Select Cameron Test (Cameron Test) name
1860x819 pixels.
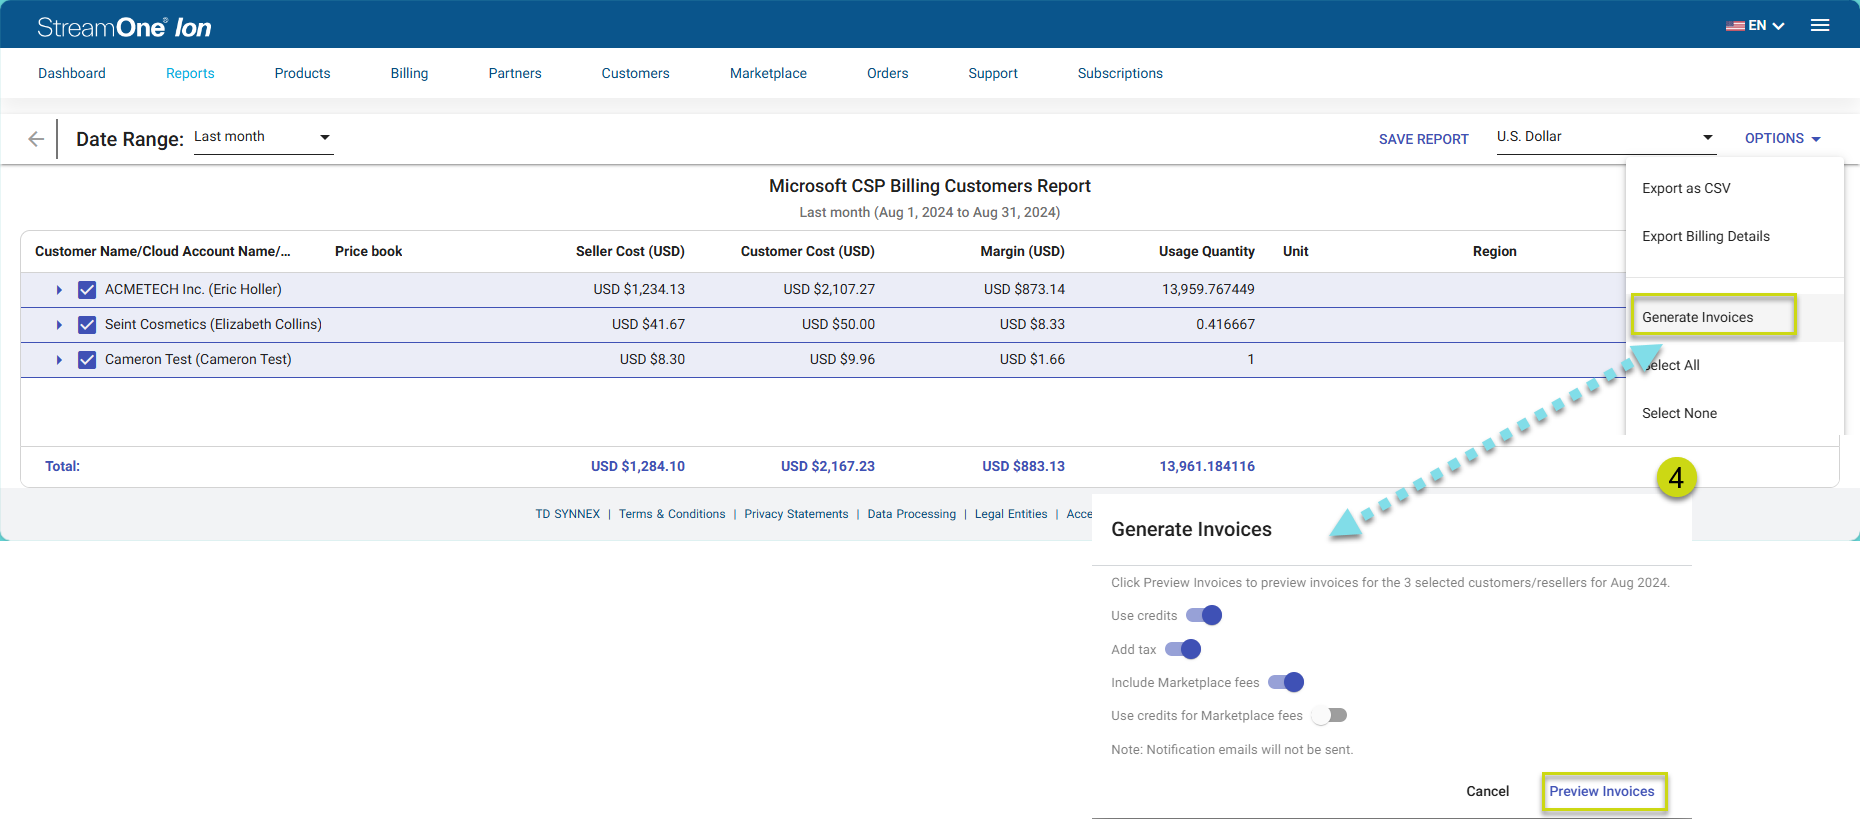(x=198, y=359)
